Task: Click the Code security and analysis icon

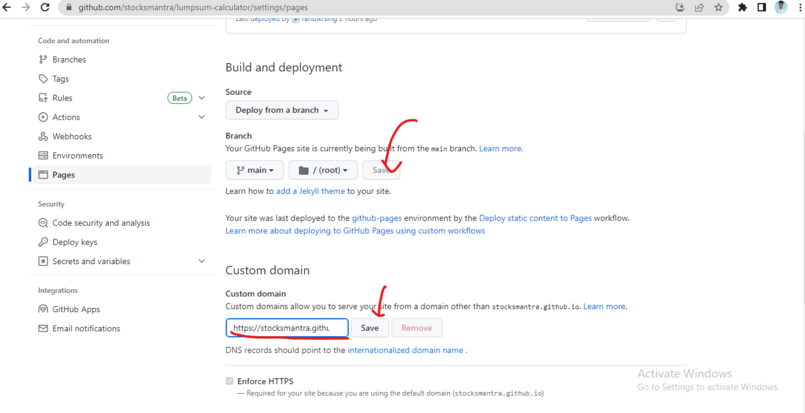Action: pos(43,223)
